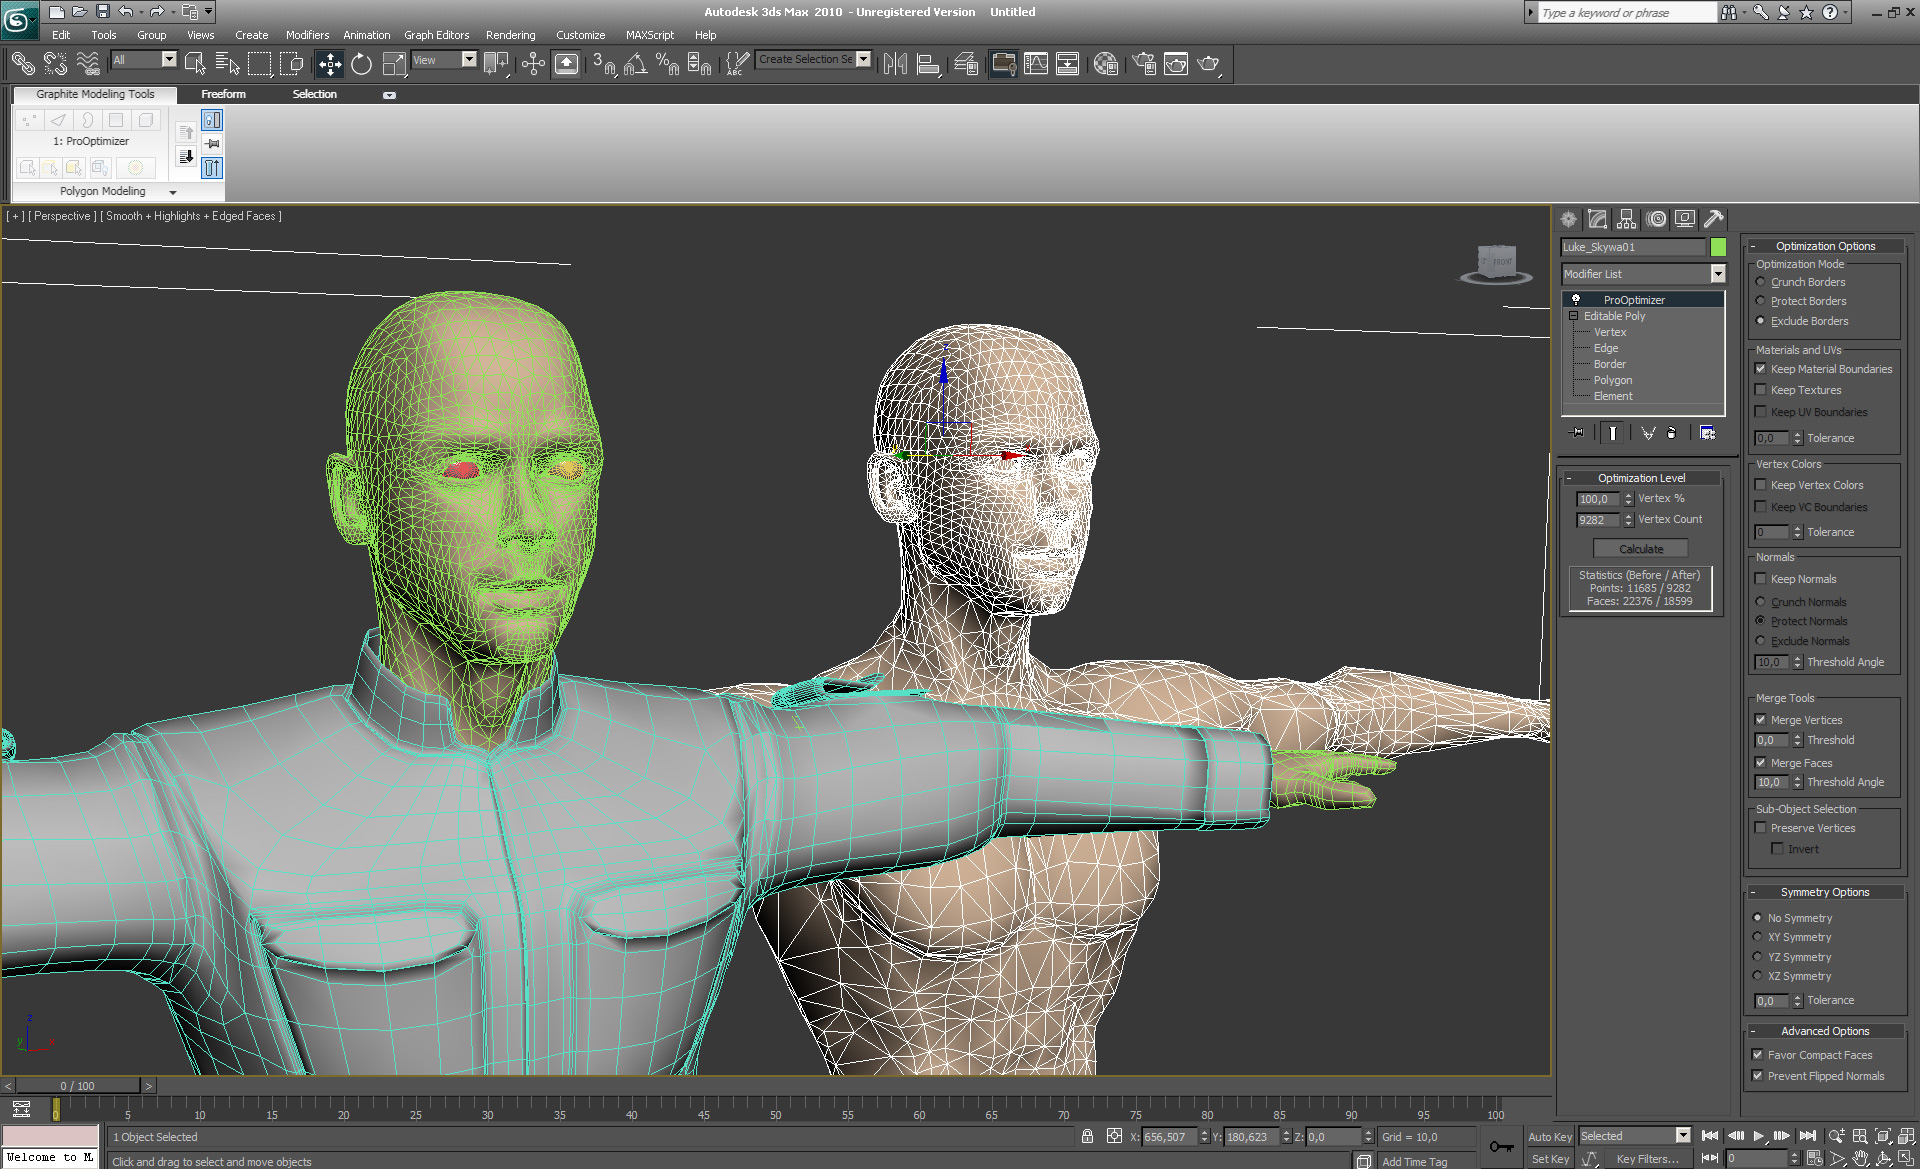The width and height of the screenshot is (1920, 1169).
Task: Enable the Keep Textures checkbox
Action: pyautogui.click(x=1761, y=390)
